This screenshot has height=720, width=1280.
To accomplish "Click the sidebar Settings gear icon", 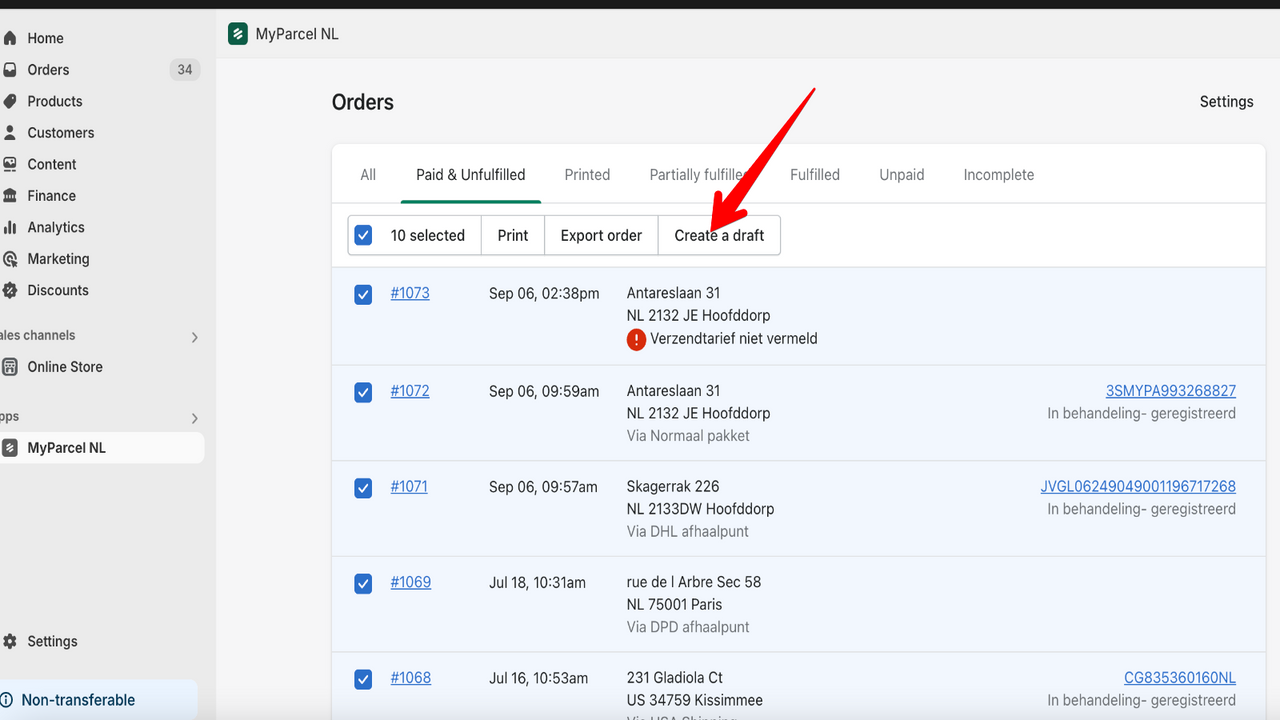I will pos(9,641).
